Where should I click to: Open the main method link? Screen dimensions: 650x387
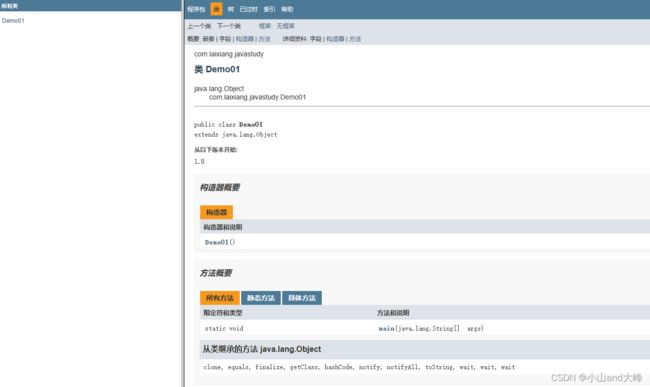[386, 328]
